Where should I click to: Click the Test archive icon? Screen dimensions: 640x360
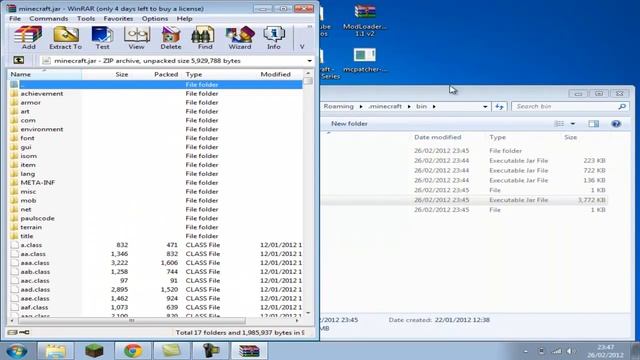(x=102, y=38)
